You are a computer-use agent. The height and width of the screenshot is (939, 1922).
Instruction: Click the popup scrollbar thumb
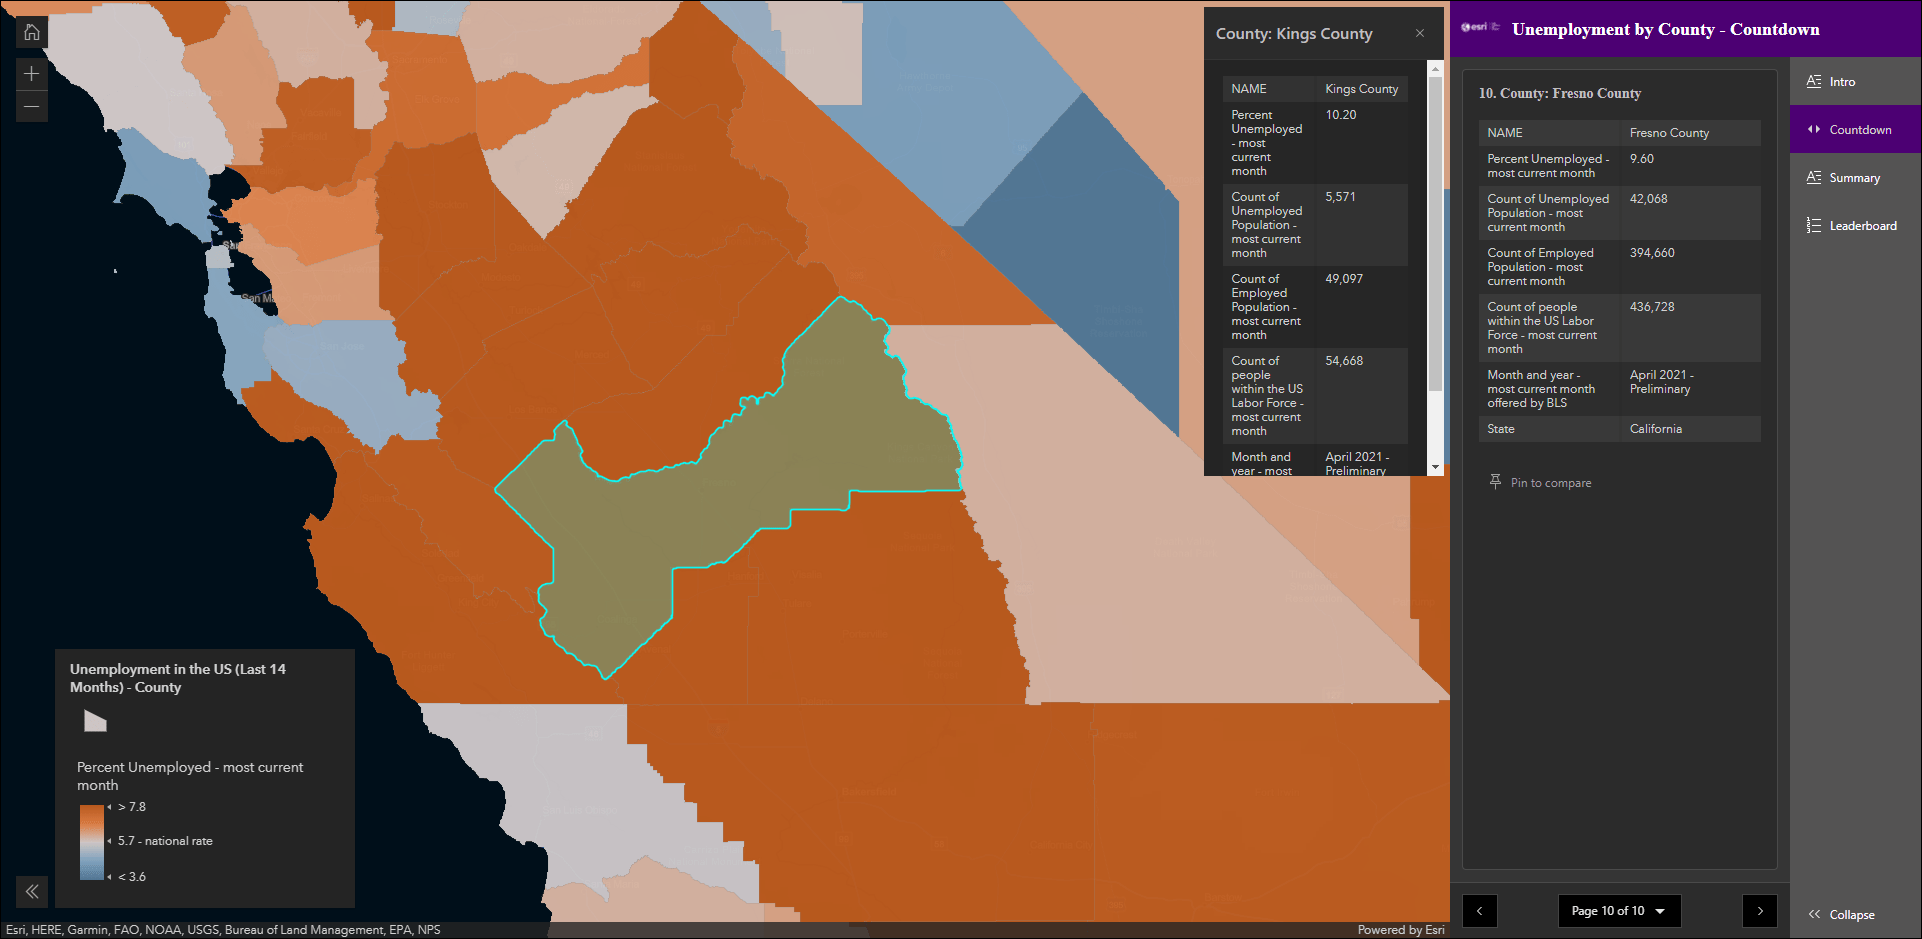tap(1435, 233)
